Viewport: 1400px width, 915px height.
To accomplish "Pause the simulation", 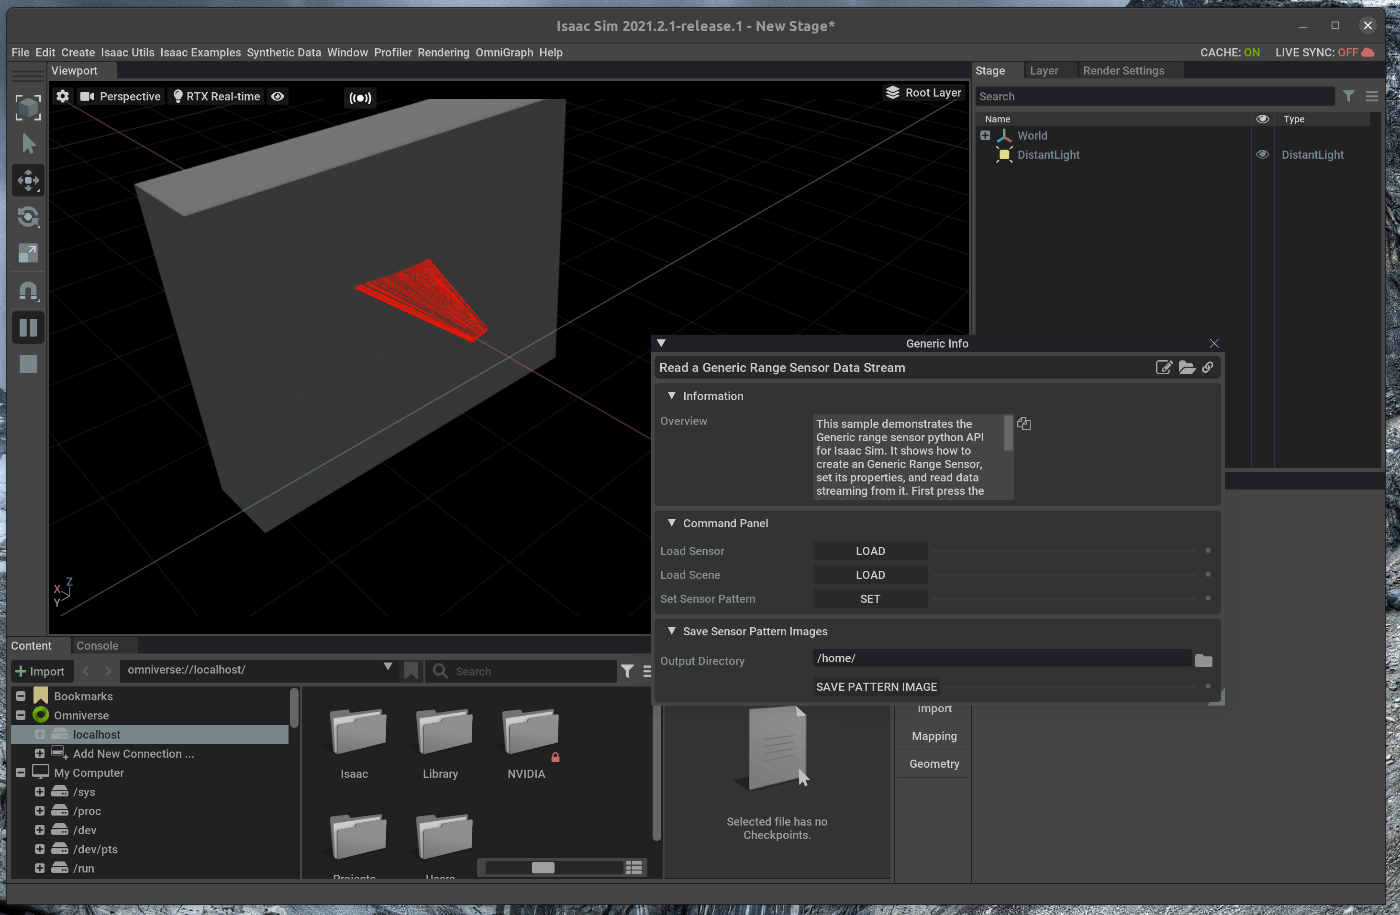I will 28,327.
